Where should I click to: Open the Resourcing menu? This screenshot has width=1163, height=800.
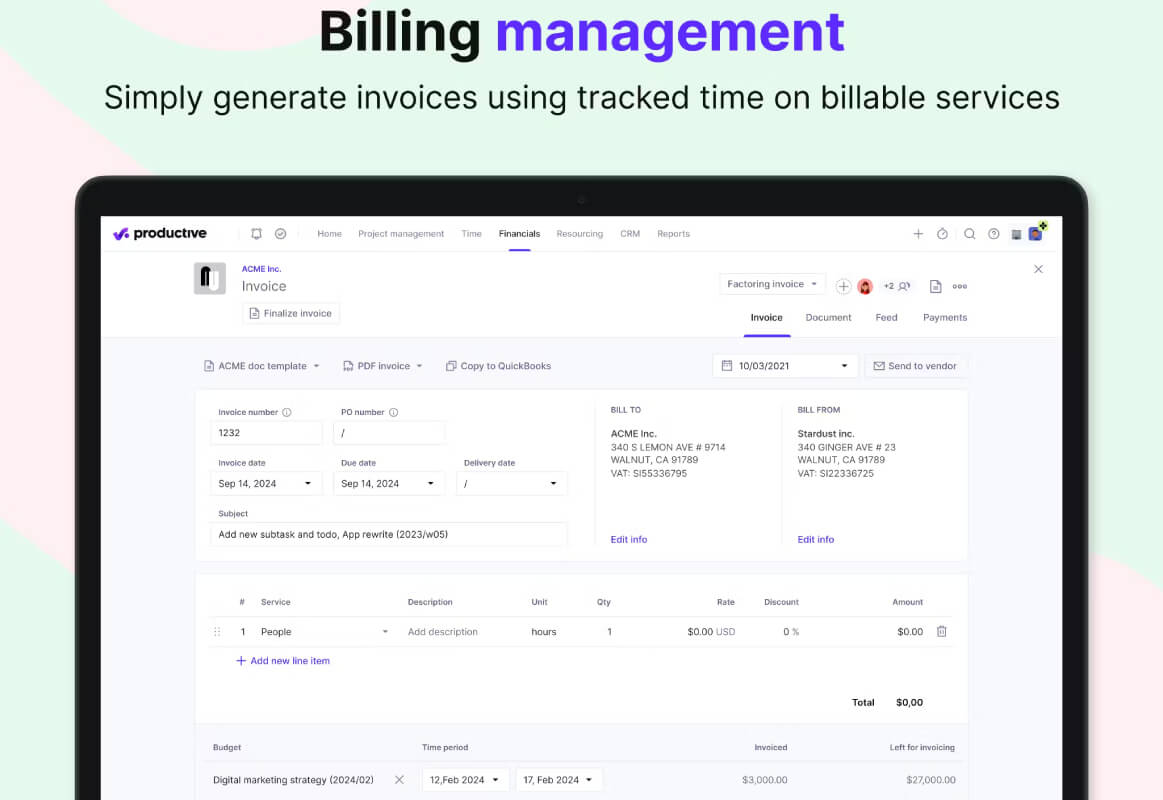579,234
